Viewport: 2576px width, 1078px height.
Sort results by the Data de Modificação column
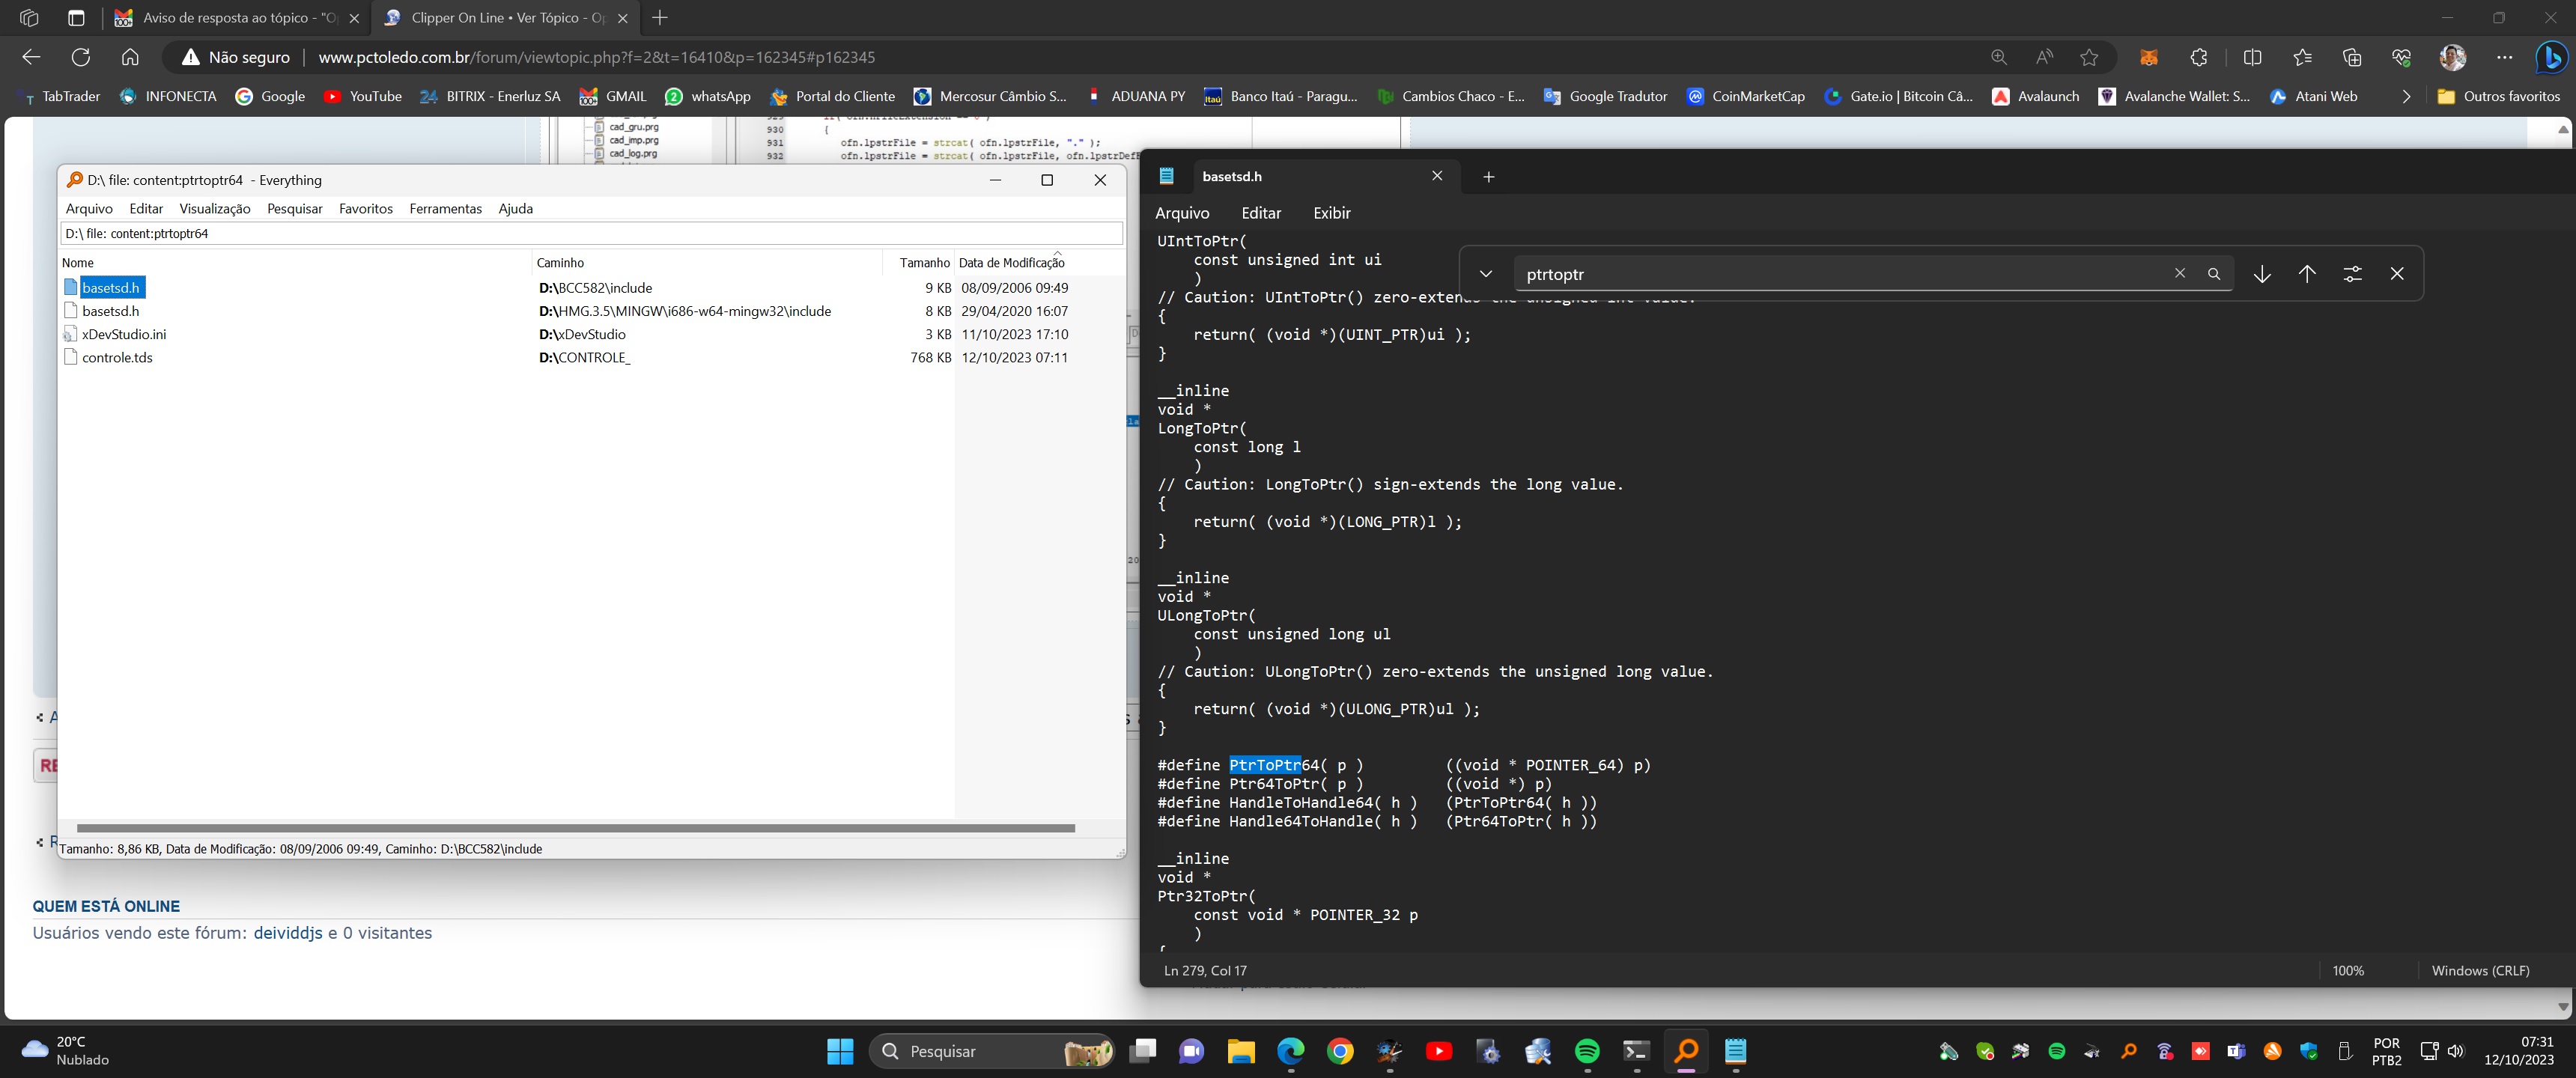tap(1011, 263)
